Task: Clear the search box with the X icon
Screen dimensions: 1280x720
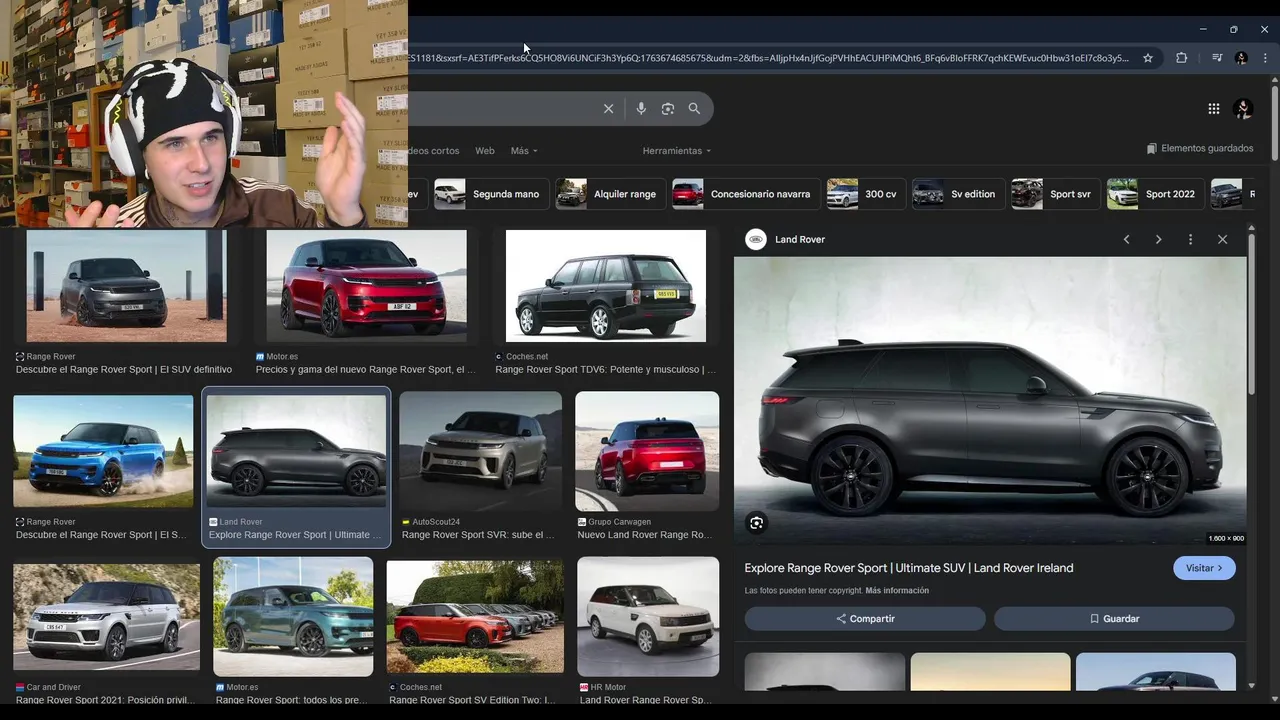Action: [608, 109]
